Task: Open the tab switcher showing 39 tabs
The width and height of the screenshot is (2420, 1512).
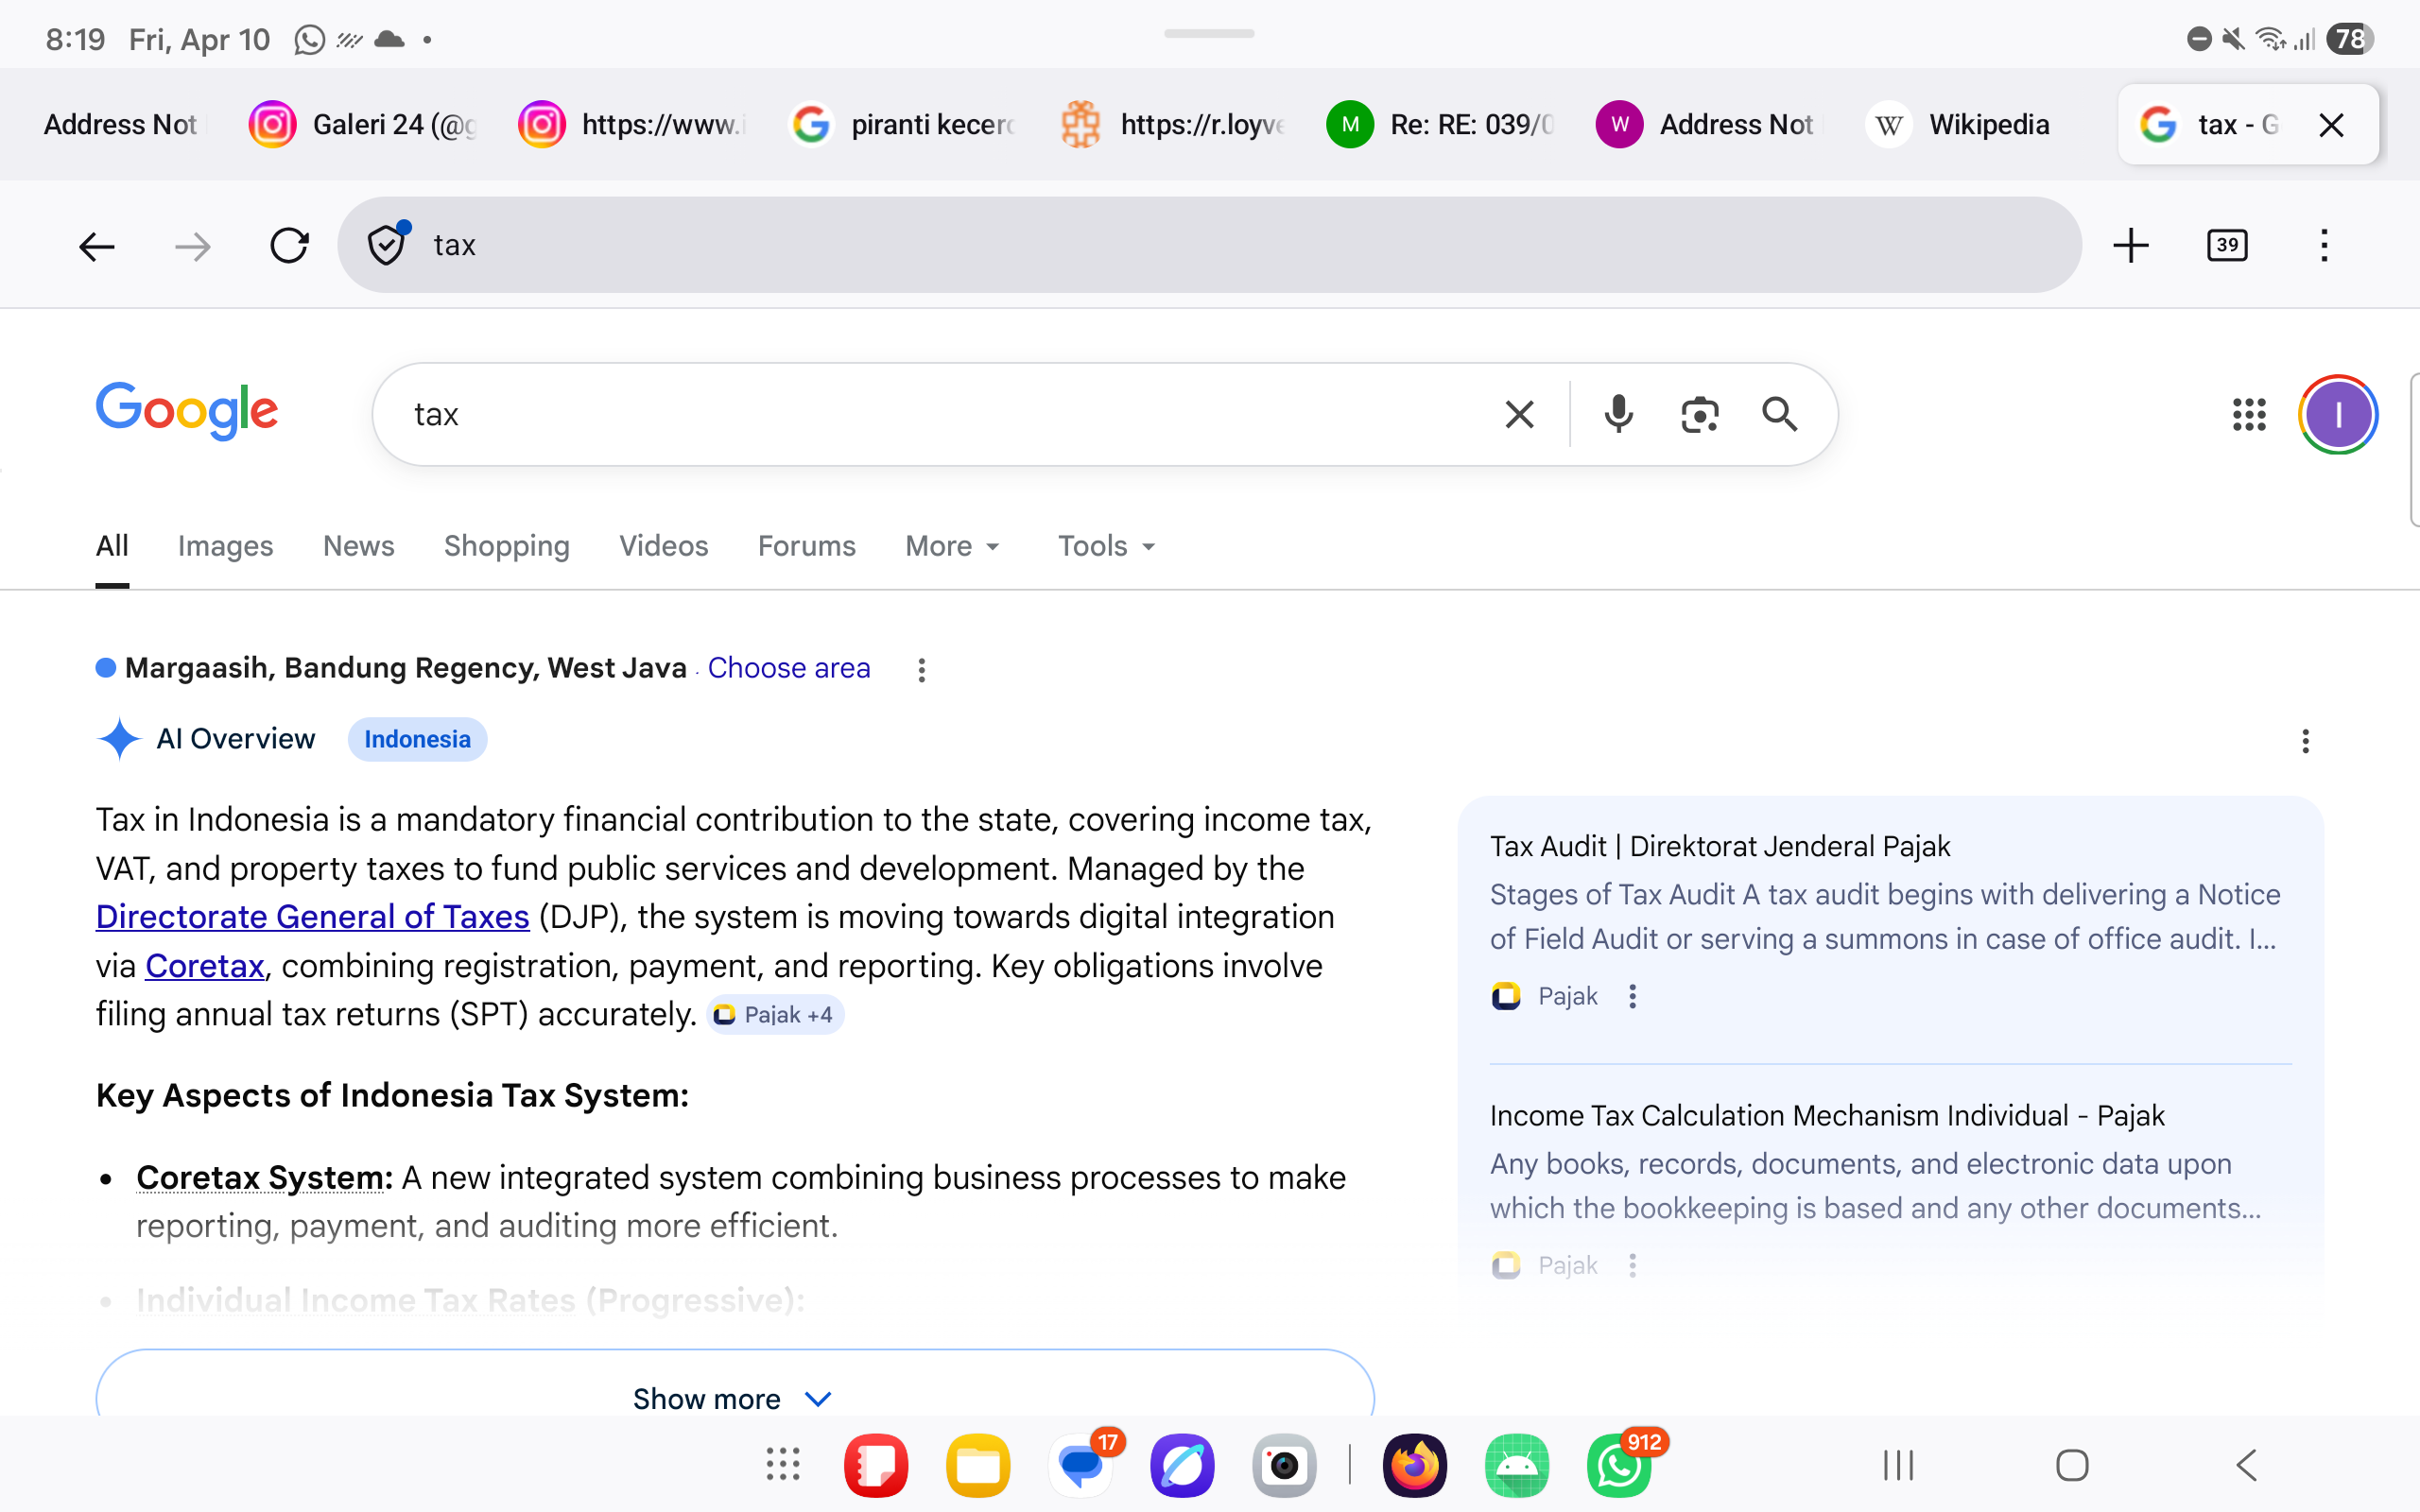Action: point(2228,245)
